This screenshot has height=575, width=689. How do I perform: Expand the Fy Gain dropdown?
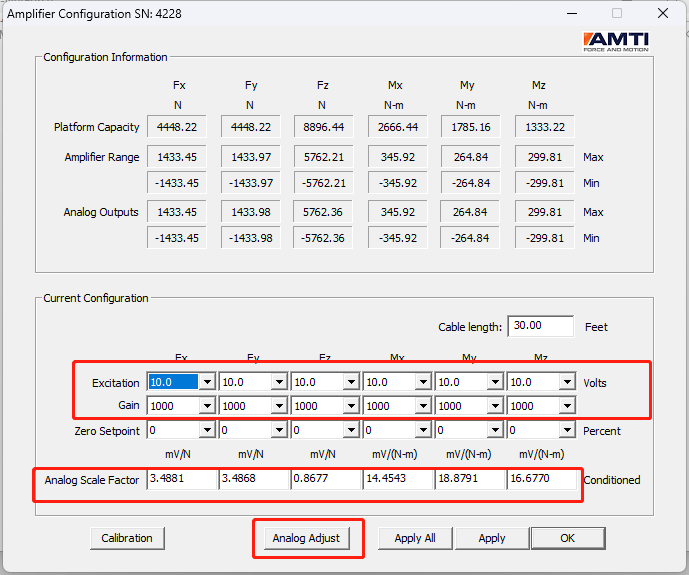point(279,406)
